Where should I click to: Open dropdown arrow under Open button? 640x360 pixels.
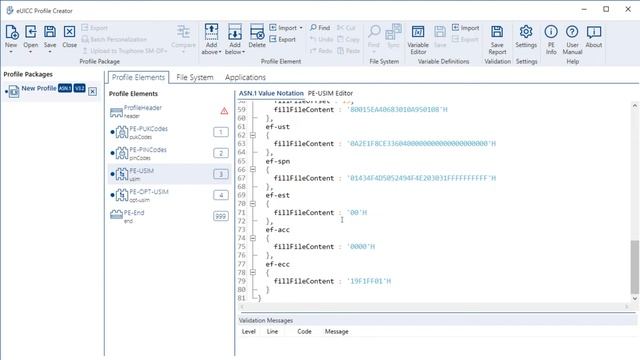tap(31, 52)
